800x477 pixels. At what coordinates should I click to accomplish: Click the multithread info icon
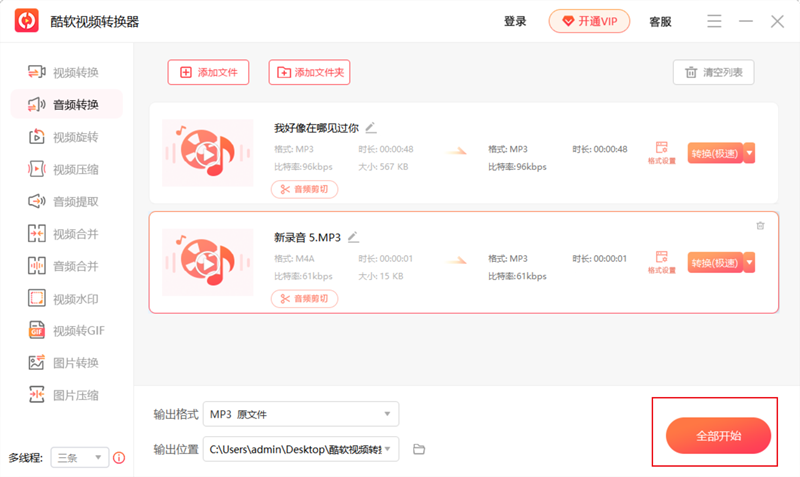[119, 458]
